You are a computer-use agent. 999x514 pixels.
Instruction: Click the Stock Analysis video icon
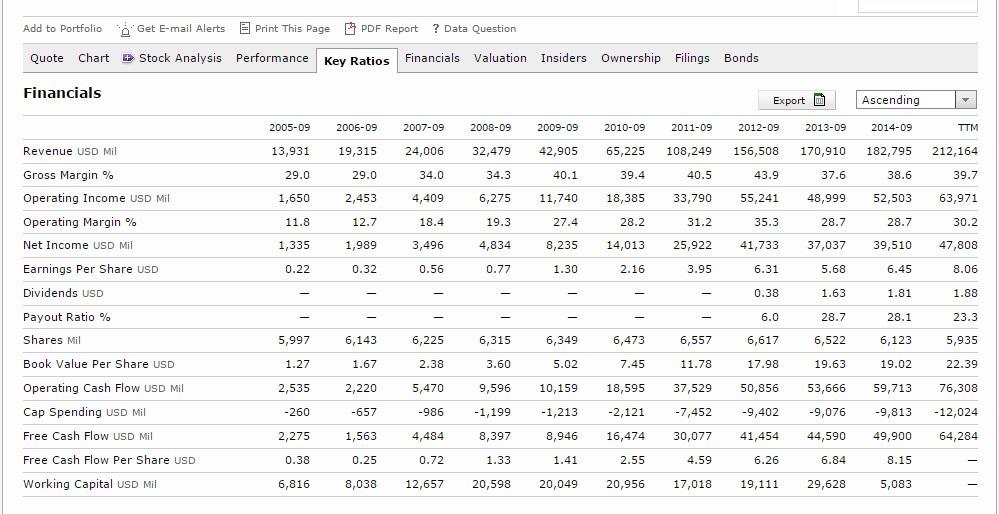128,58
